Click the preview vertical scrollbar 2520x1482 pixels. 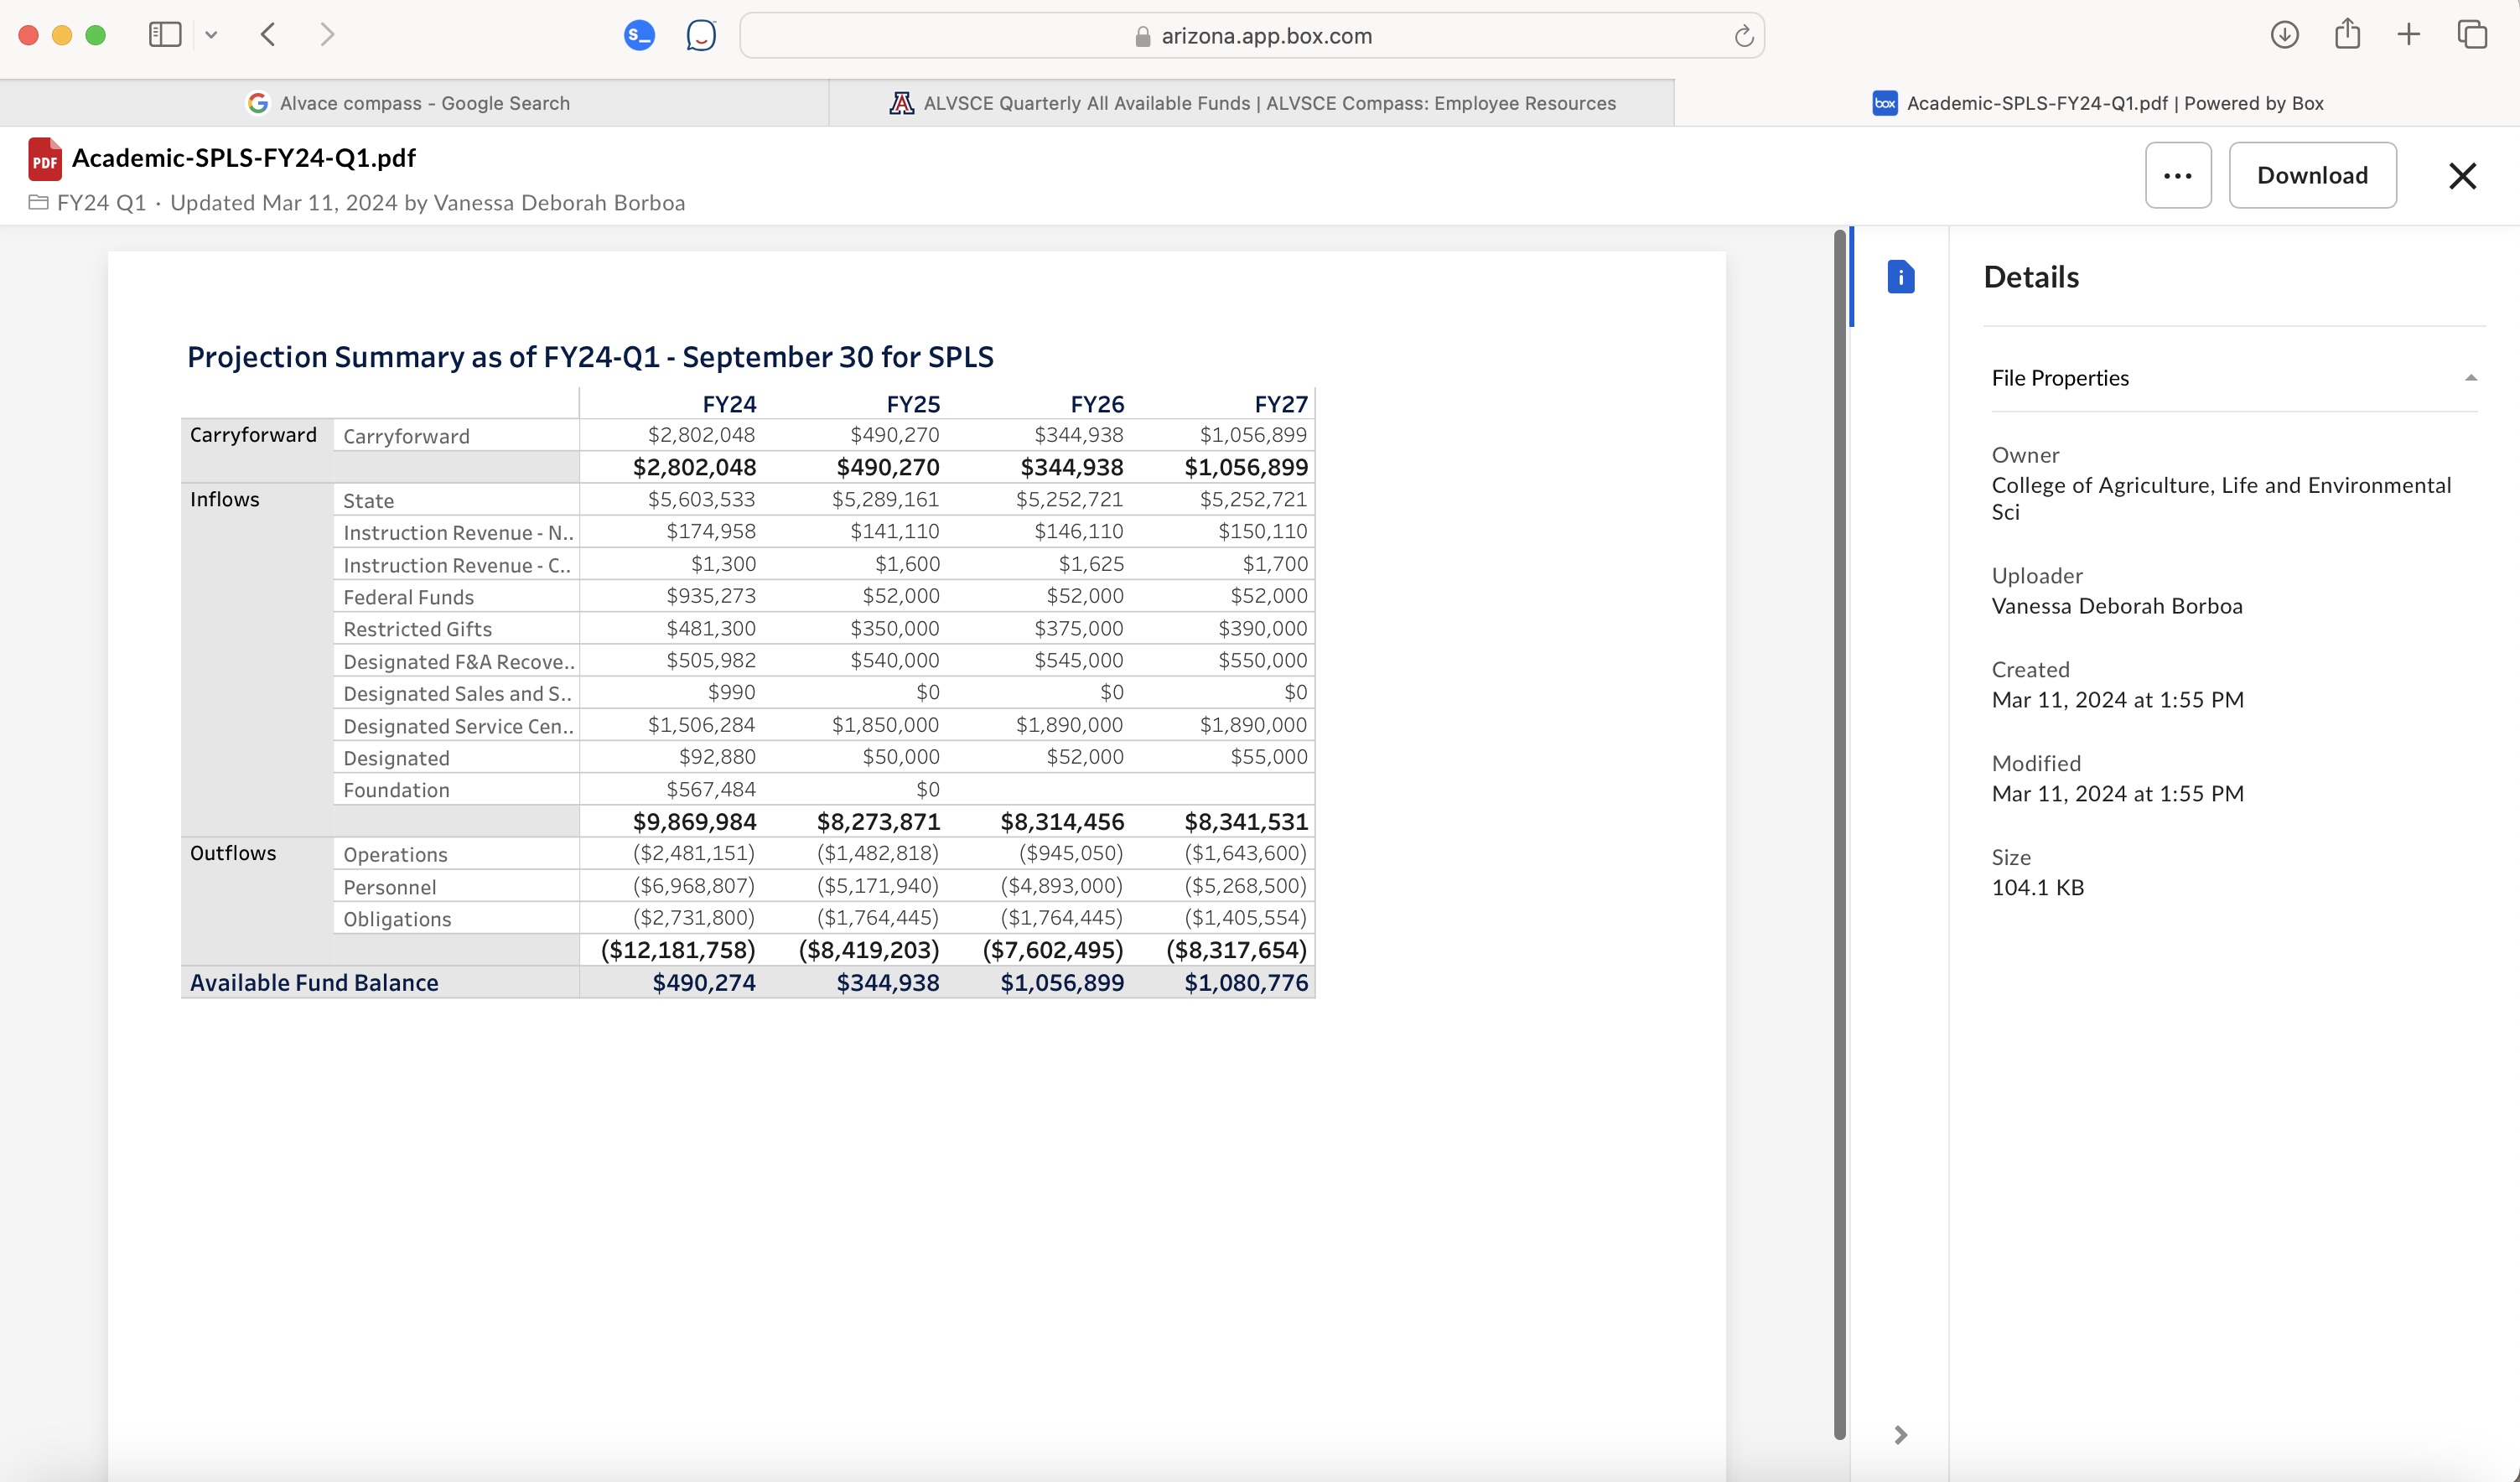coord(1839,835)
